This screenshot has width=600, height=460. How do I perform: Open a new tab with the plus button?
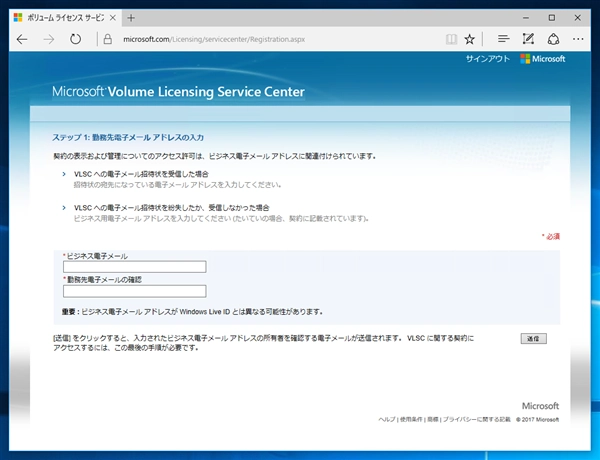coord(131,18)
